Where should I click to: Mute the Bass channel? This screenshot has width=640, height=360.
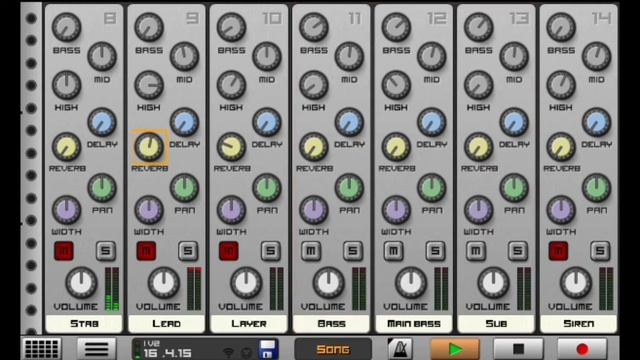pyautogui.click(x=311, y=251)
